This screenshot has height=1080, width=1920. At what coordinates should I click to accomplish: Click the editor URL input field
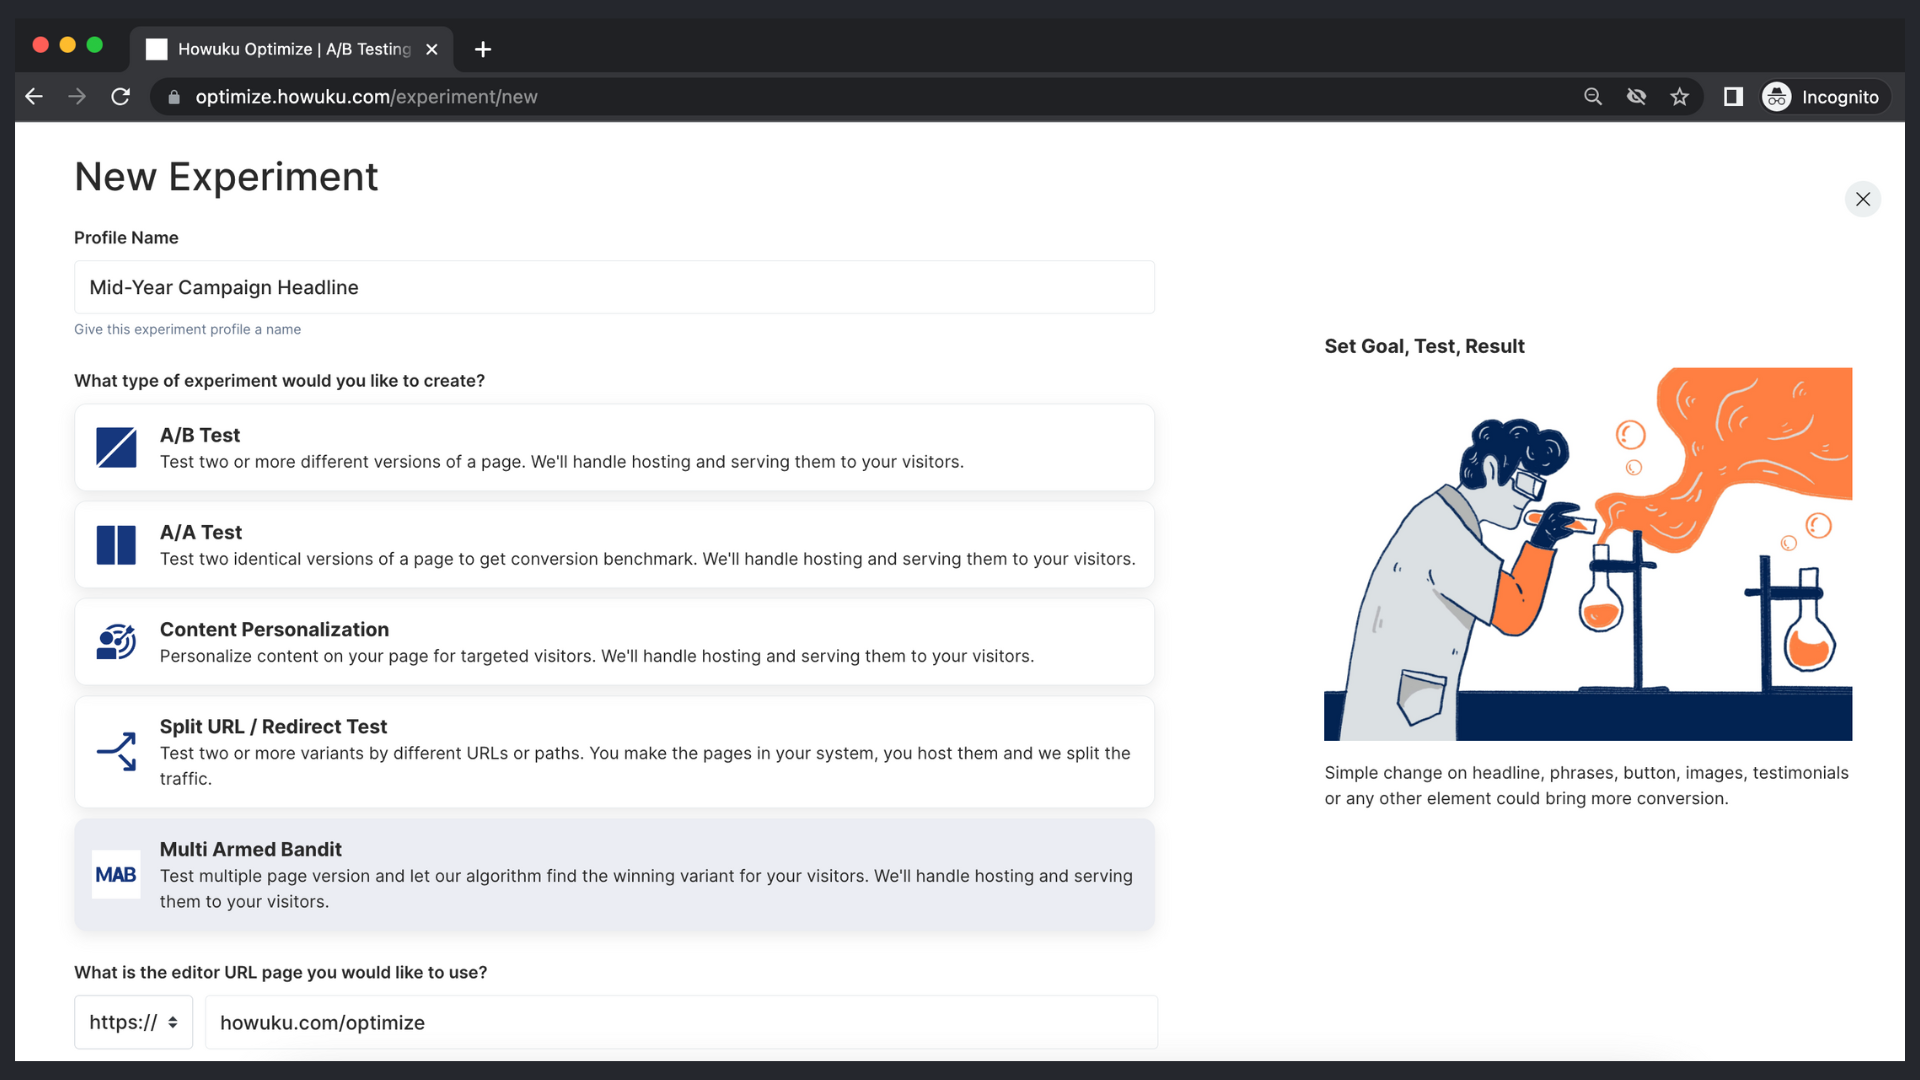(681, 1022)
